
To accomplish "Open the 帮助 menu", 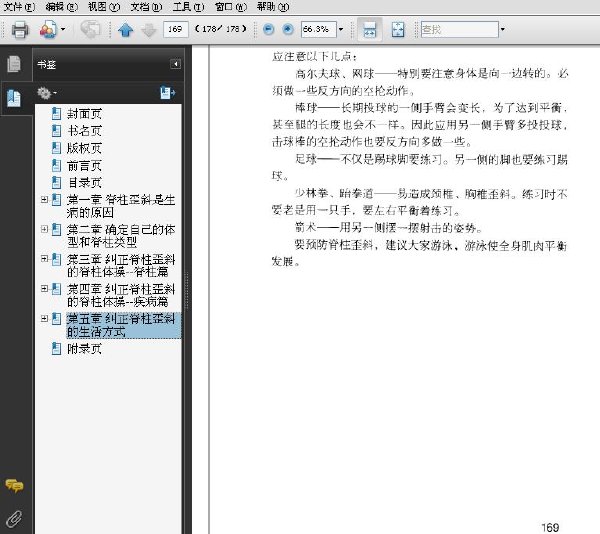I will pyautogui.click(x=273, y=7).
